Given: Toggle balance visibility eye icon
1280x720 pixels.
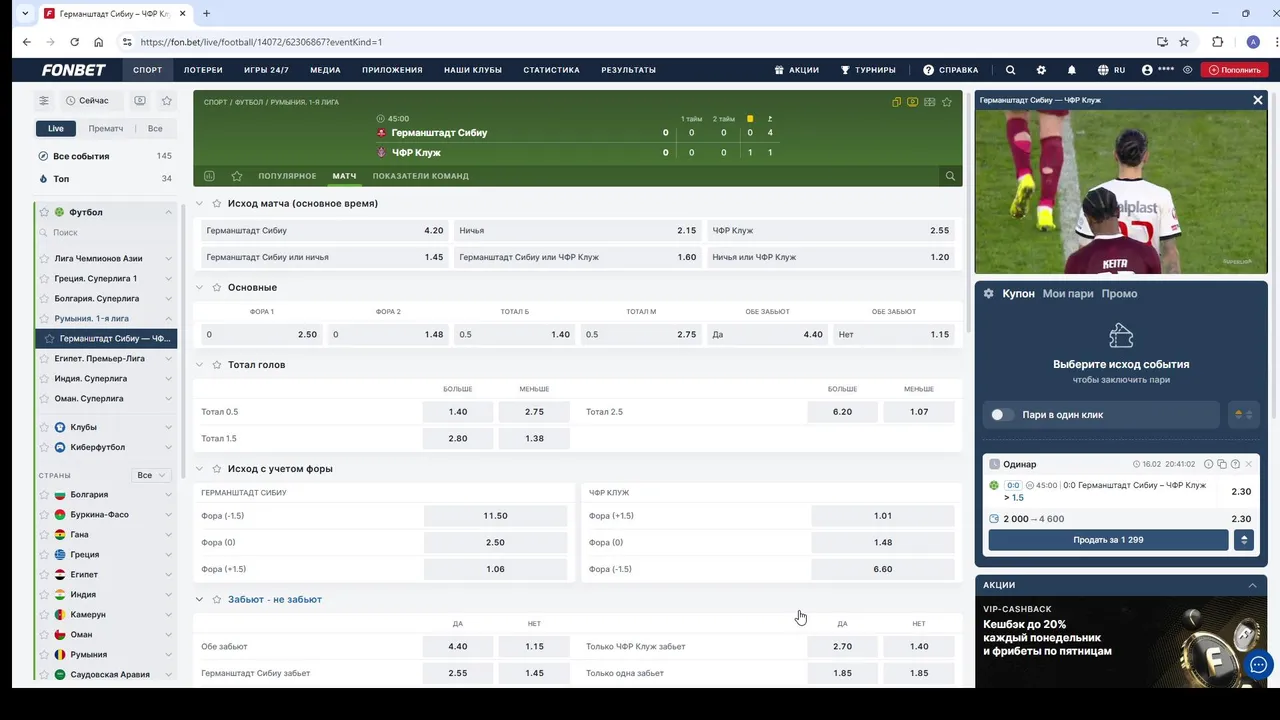Looking at the screenshot, I should pyautogui.click(x=1187, y=70).
